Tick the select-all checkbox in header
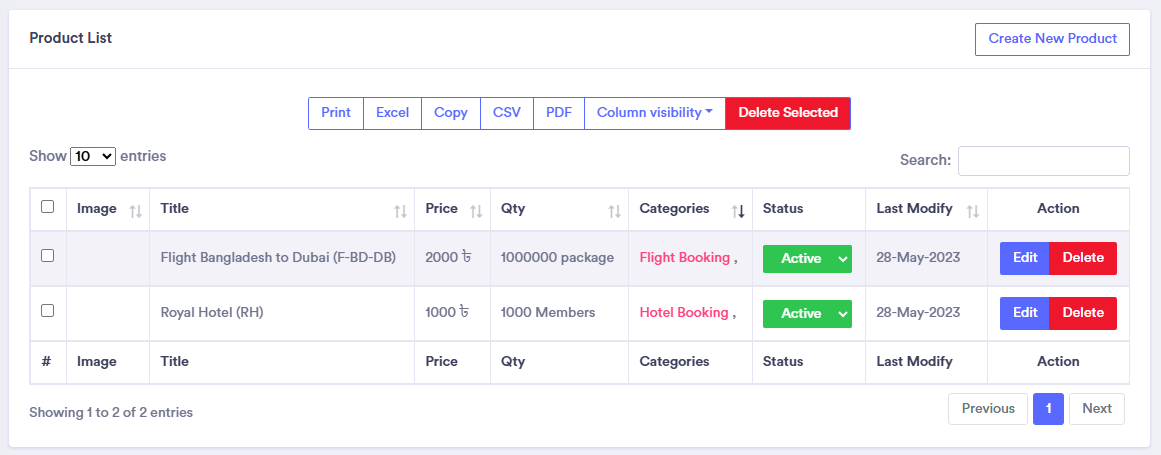This screenshot has width=1161, height=455. 47,207
